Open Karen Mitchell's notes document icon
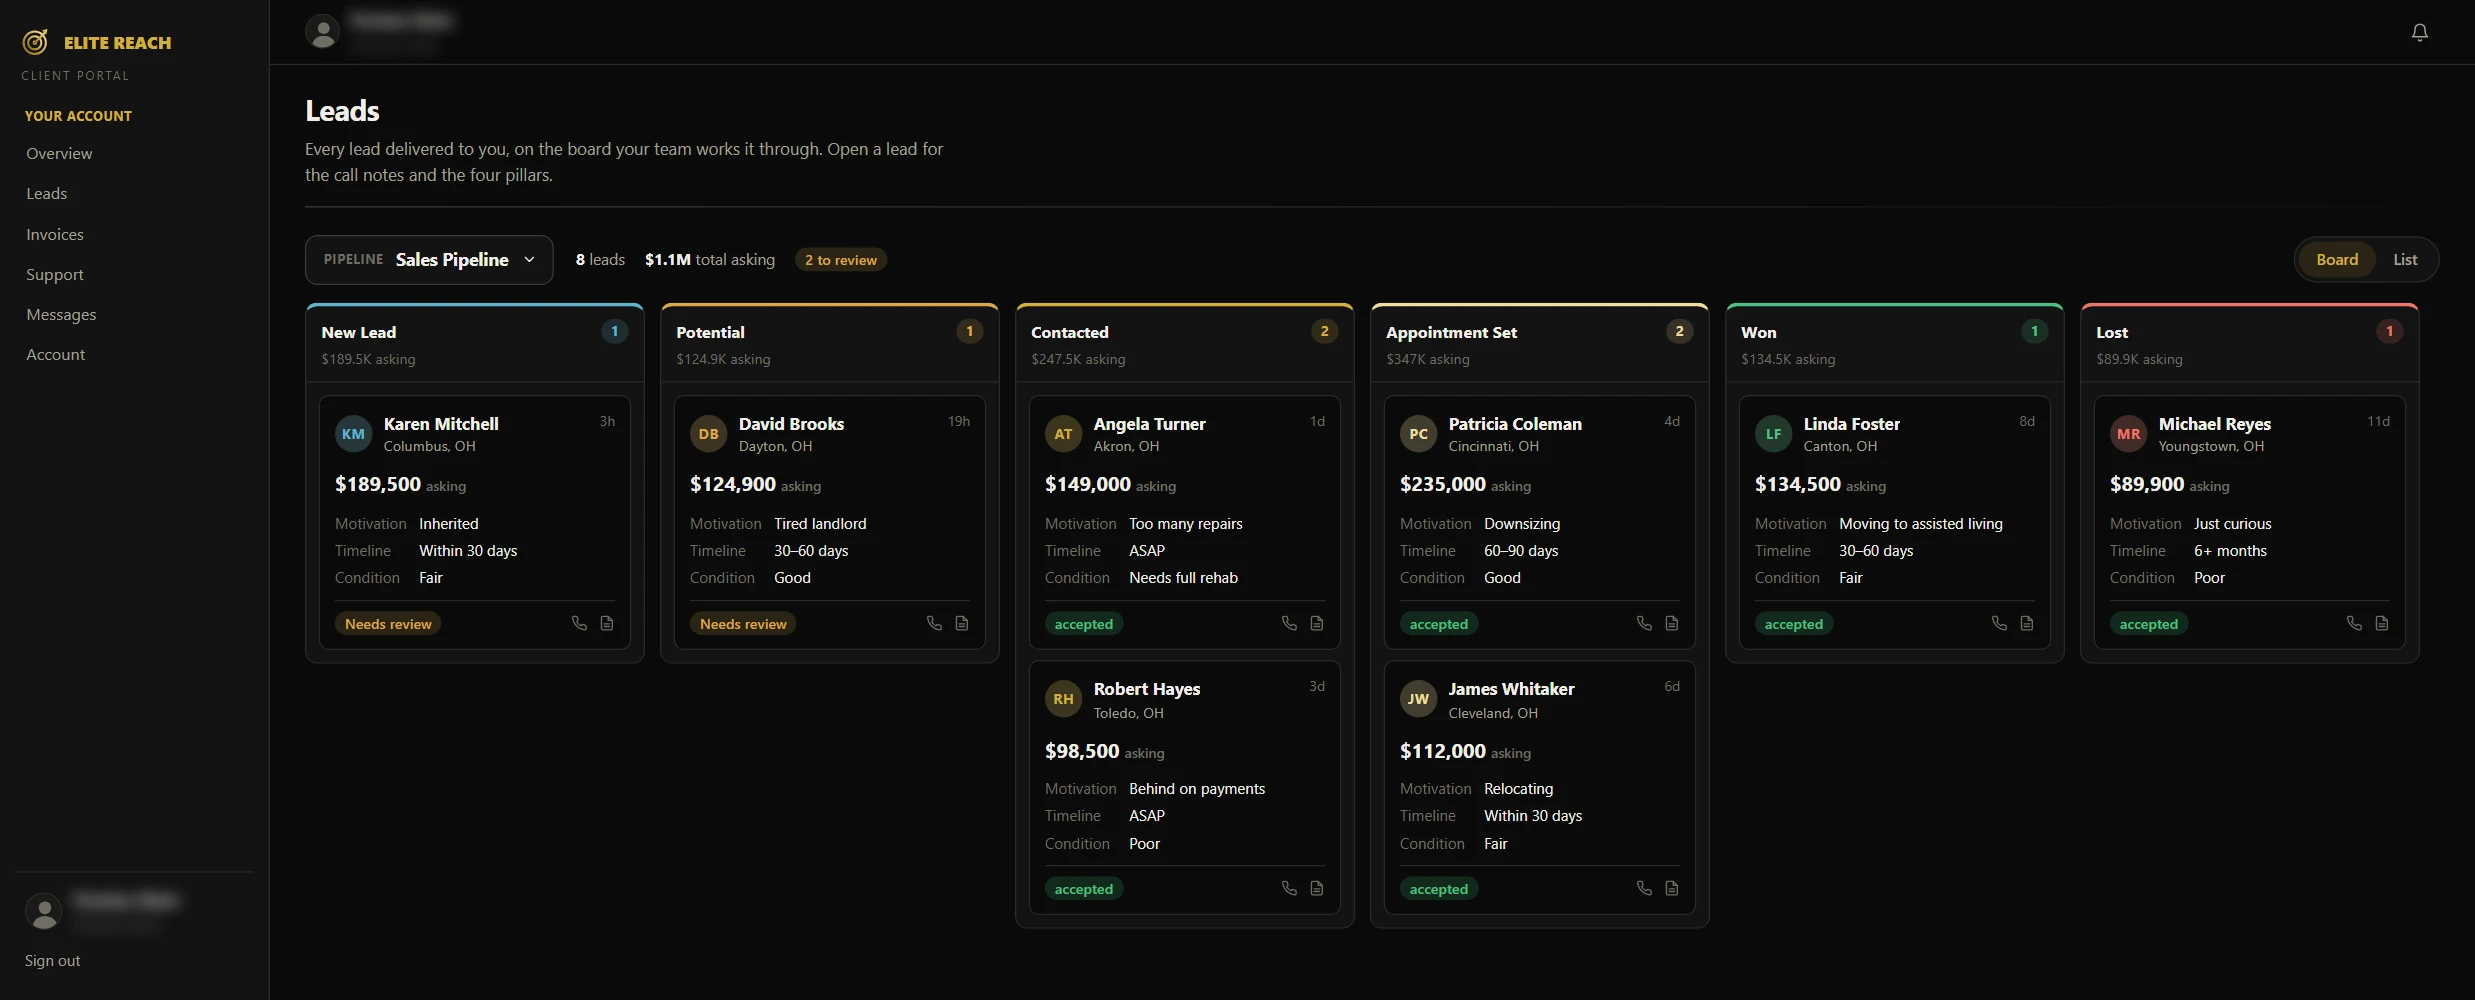The image size is (2475, 1000). click(607, 623)
